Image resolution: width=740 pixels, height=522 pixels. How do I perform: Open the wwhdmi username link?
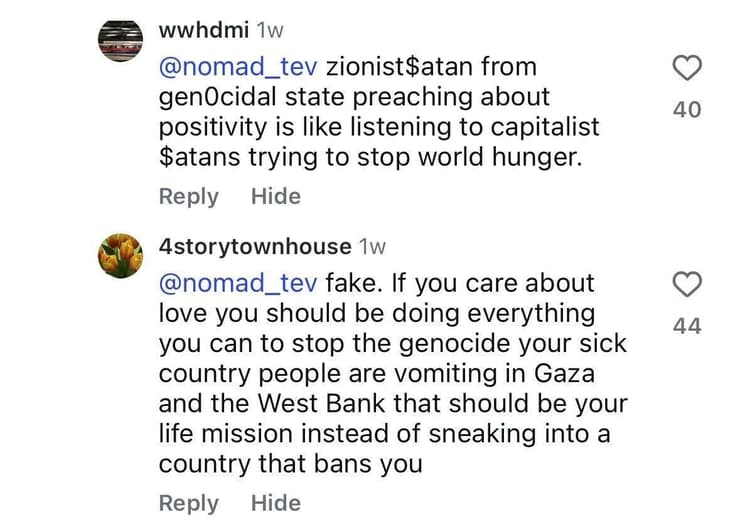point(203,31)
